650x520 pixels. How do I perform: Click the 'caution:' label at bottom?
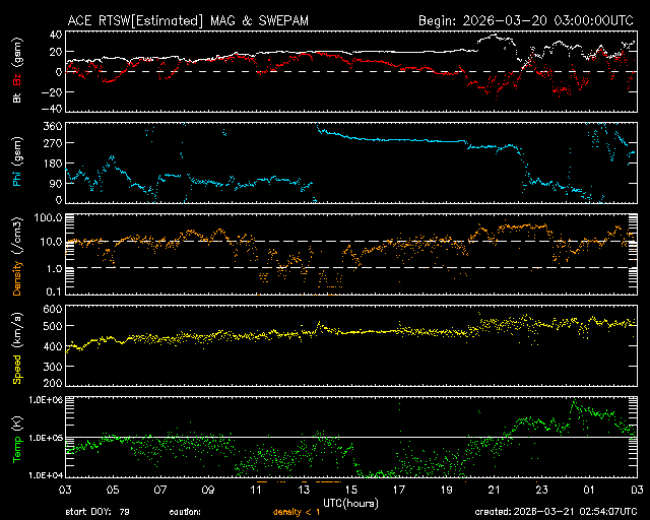(x=185, y=512)
